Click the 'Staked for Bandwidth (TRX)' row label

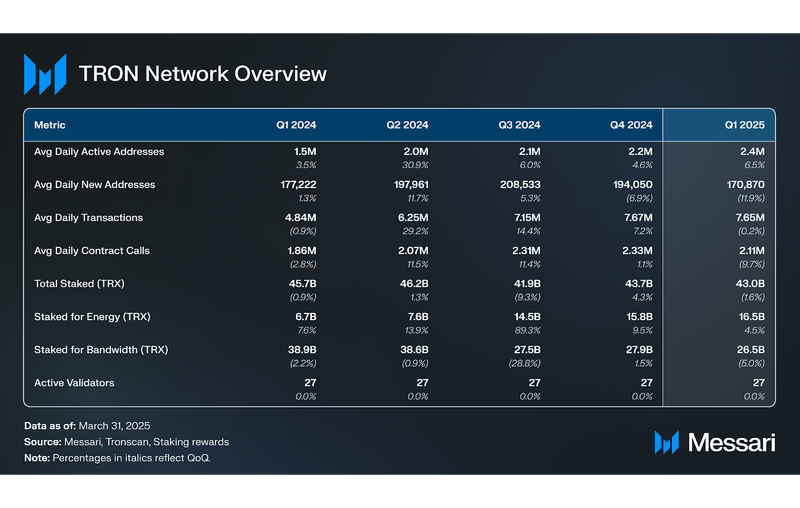pyautogui.click(x=101, y=350)
